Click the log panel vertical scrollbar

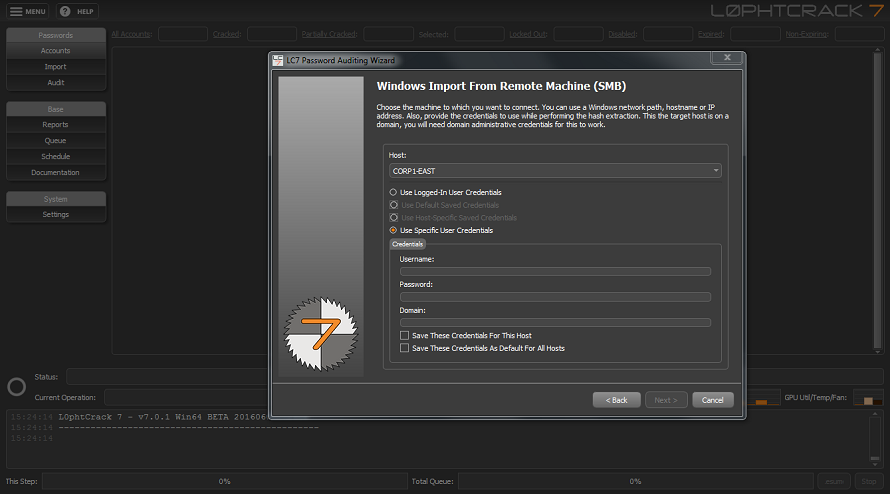pos(875,437)
